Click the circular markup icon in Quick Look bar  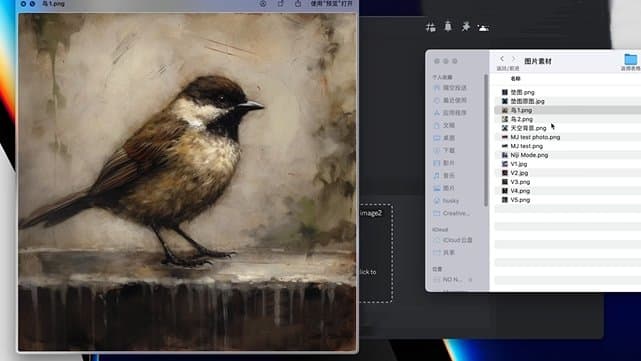tap(263, 4)
